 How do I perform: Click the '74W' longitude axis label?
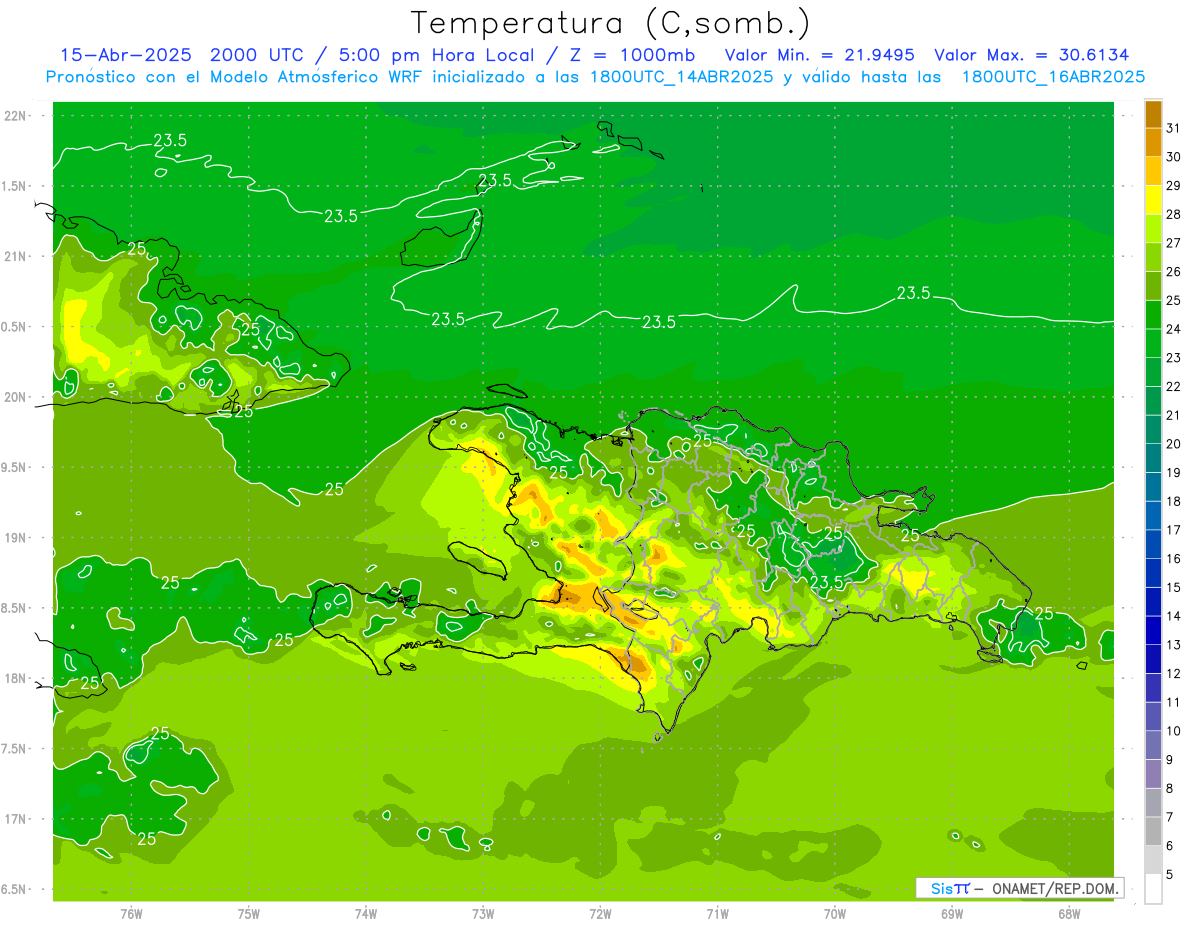[x=366, y=914]
